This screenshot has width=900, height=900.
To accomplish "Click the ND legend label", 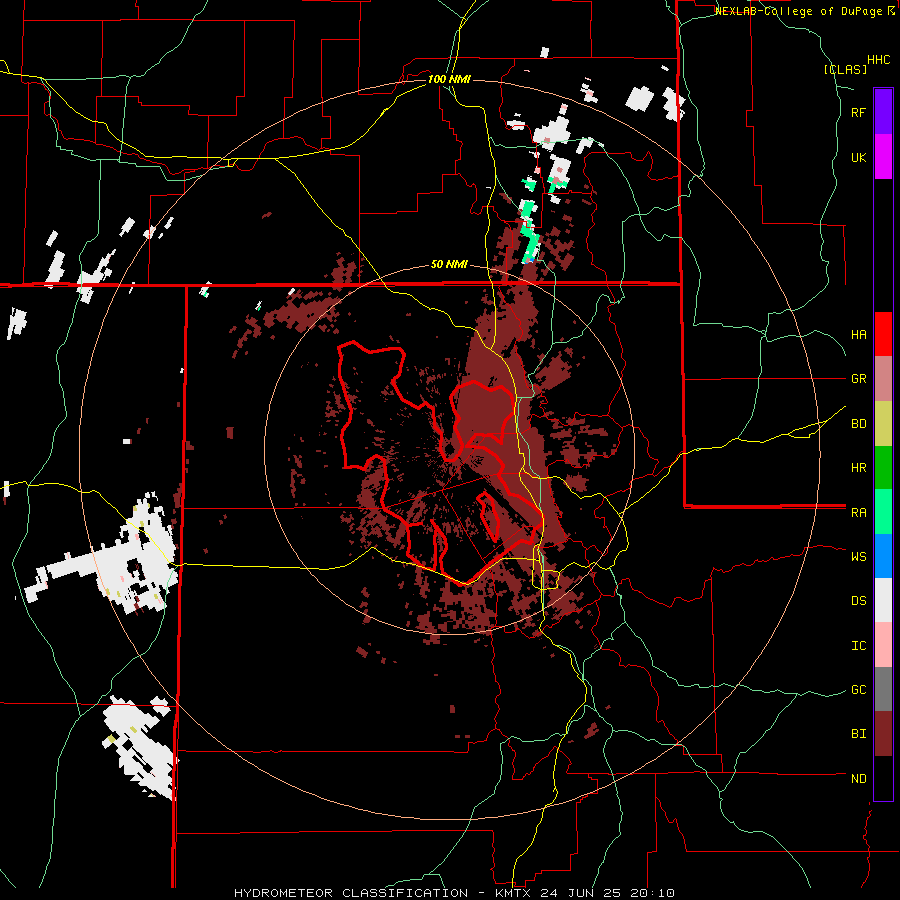I will point(859,779).
